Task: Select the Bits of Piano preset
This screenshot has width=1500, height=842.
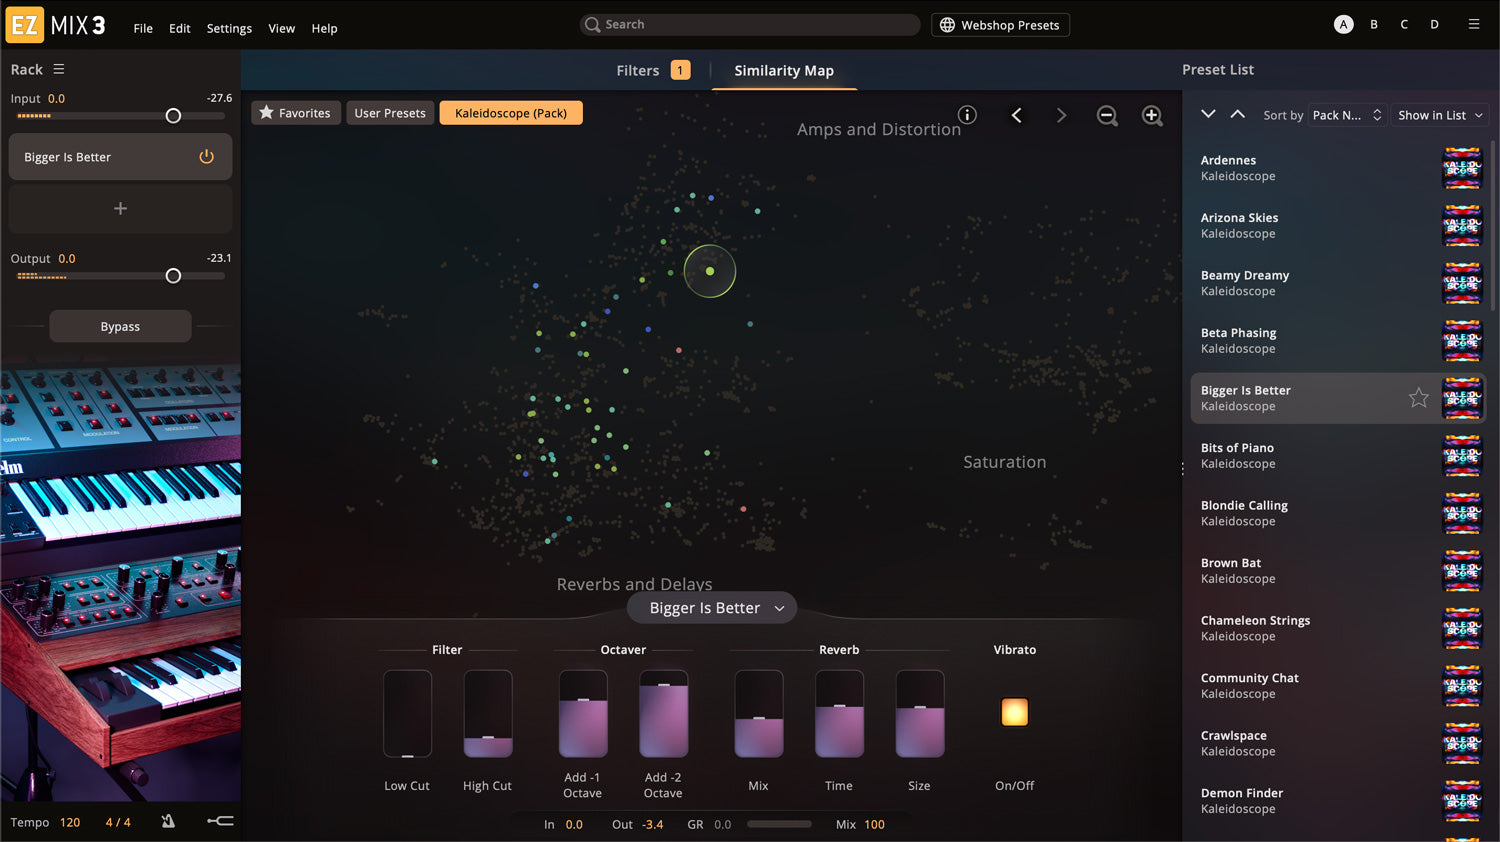Action: [x=1337, y=455]
